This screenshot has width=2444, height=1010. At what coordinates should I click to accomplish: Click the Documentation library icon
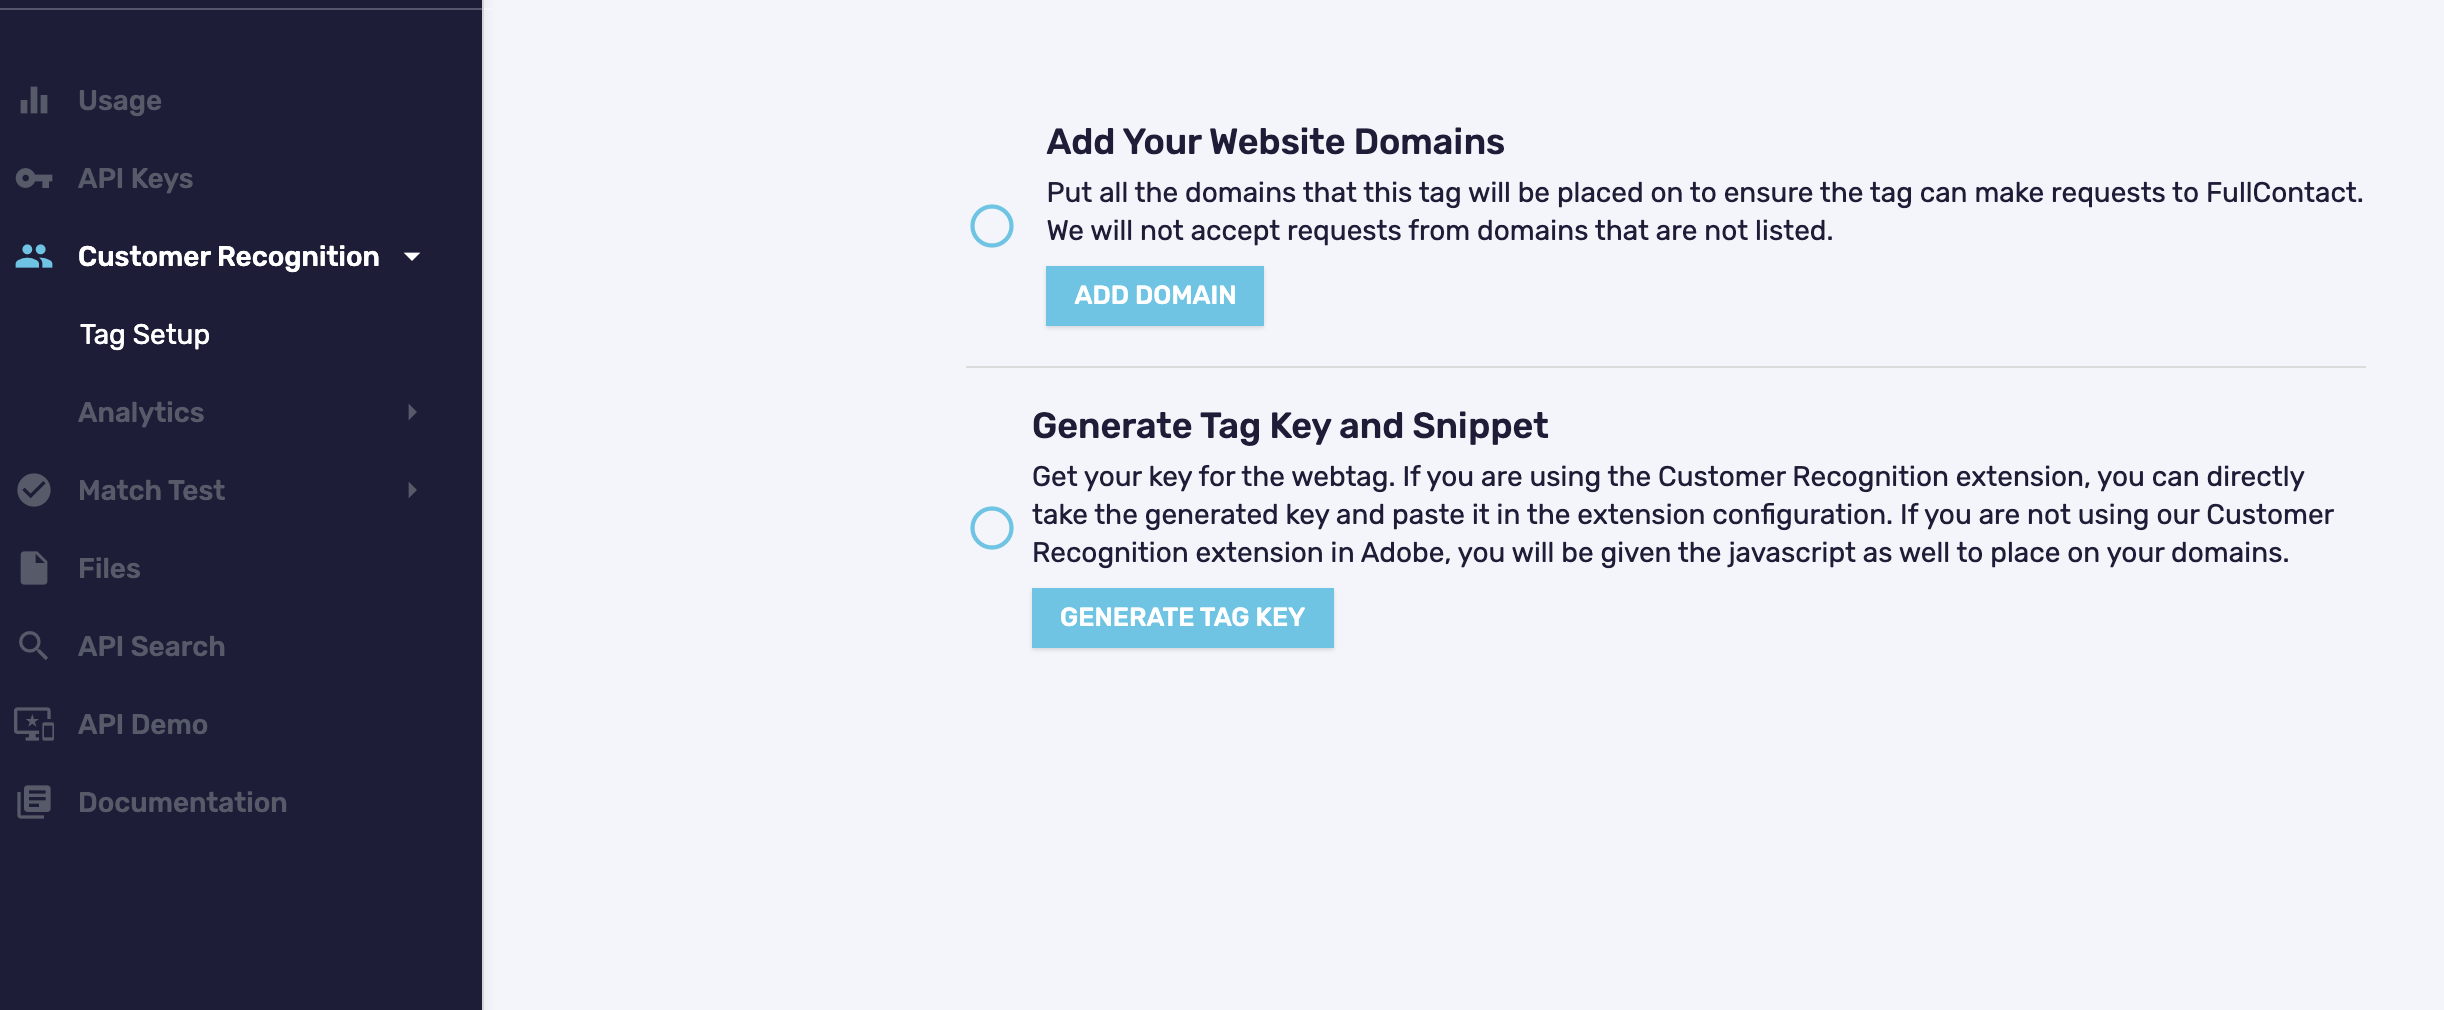[x=34, y=802]
